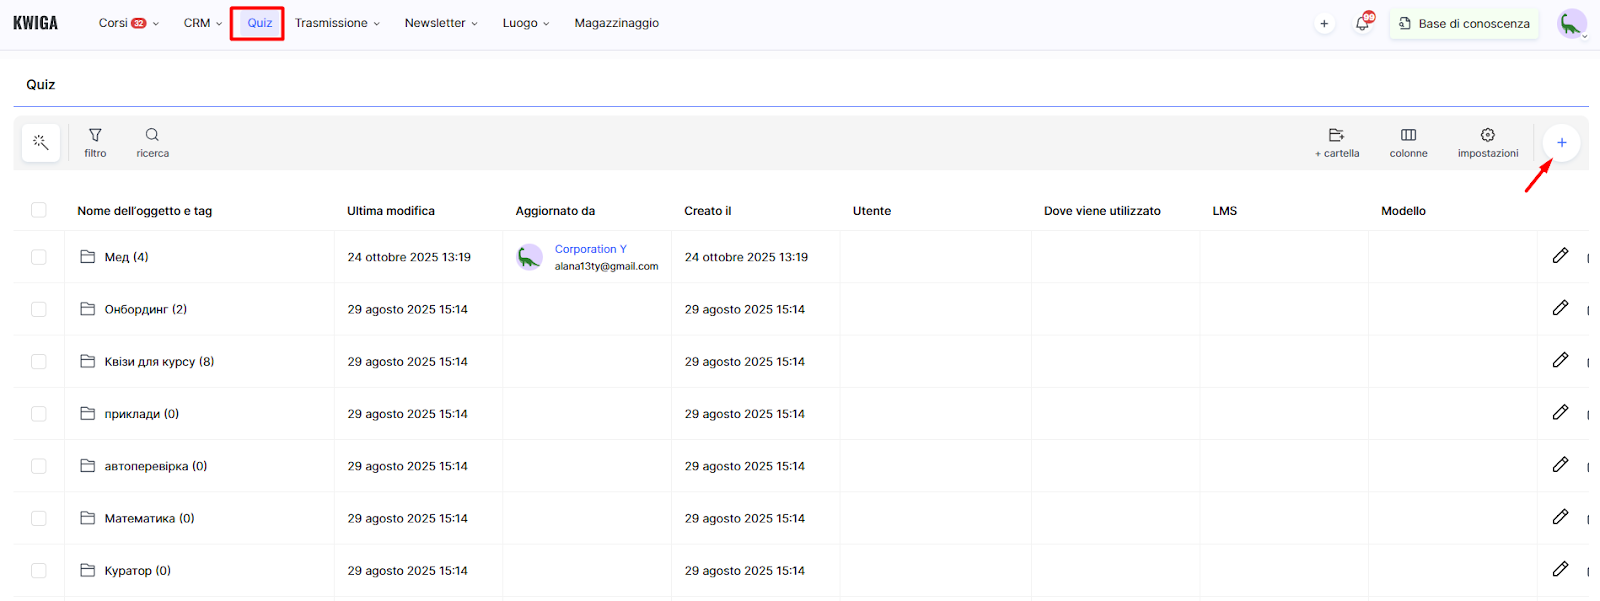The height and width of the screenshot is (601, 1600).
Task: Check the Математика row checkbox
Action: point(39,519)
